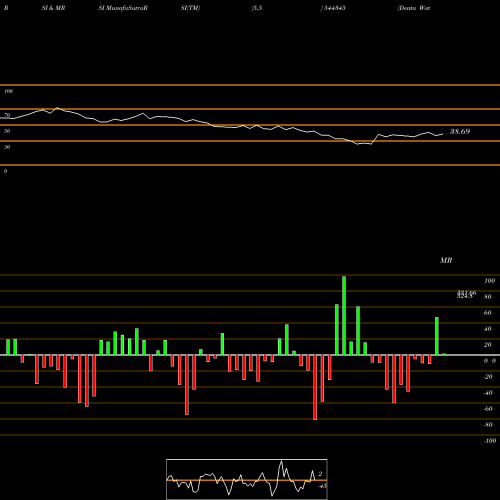
Task: Click the '(Denta Wat' company name text
Action: pyautogui.click(x=414, y=8)
